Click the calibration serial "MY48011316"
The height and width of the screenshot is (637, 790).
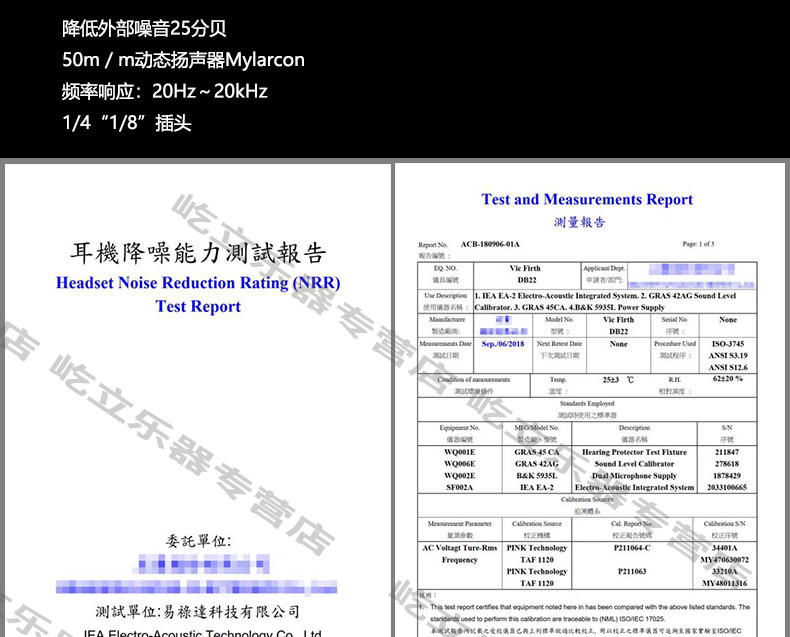725,584
